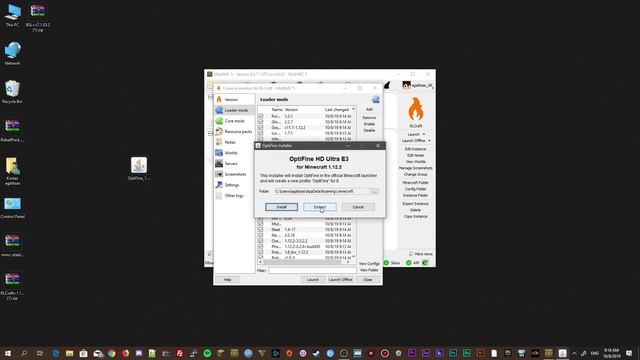This screenshot has width=640, height=360.
Task: Click Manage Screenshots in MultiMC side panel
Action: coord(416,168)
